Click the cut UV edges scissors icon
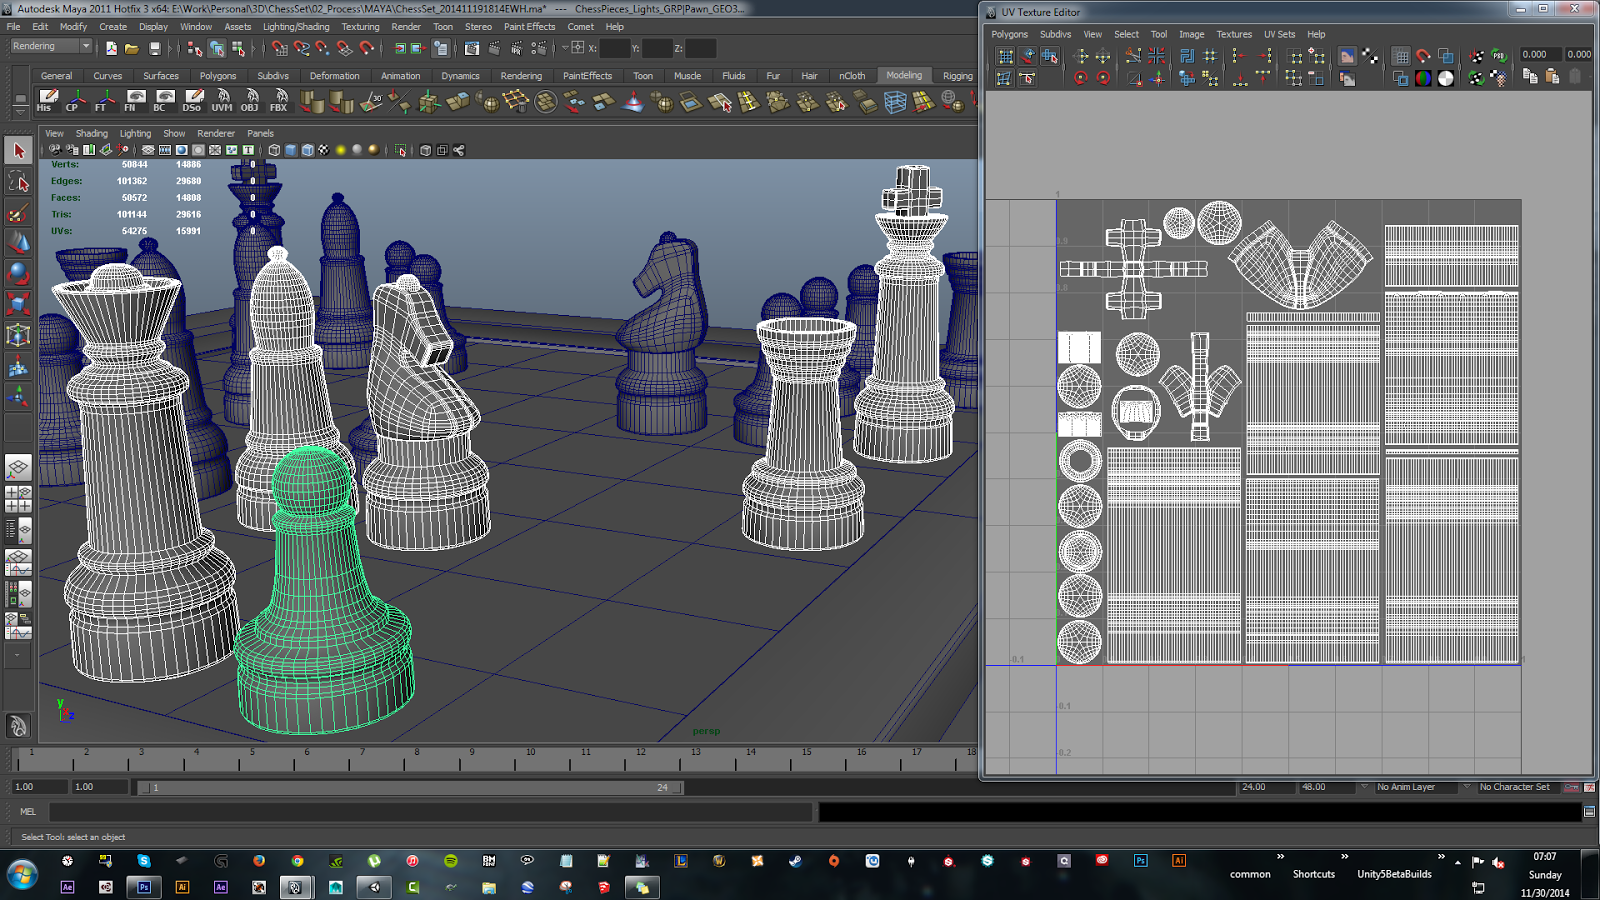1600x900 pixels. point(1133,56)
